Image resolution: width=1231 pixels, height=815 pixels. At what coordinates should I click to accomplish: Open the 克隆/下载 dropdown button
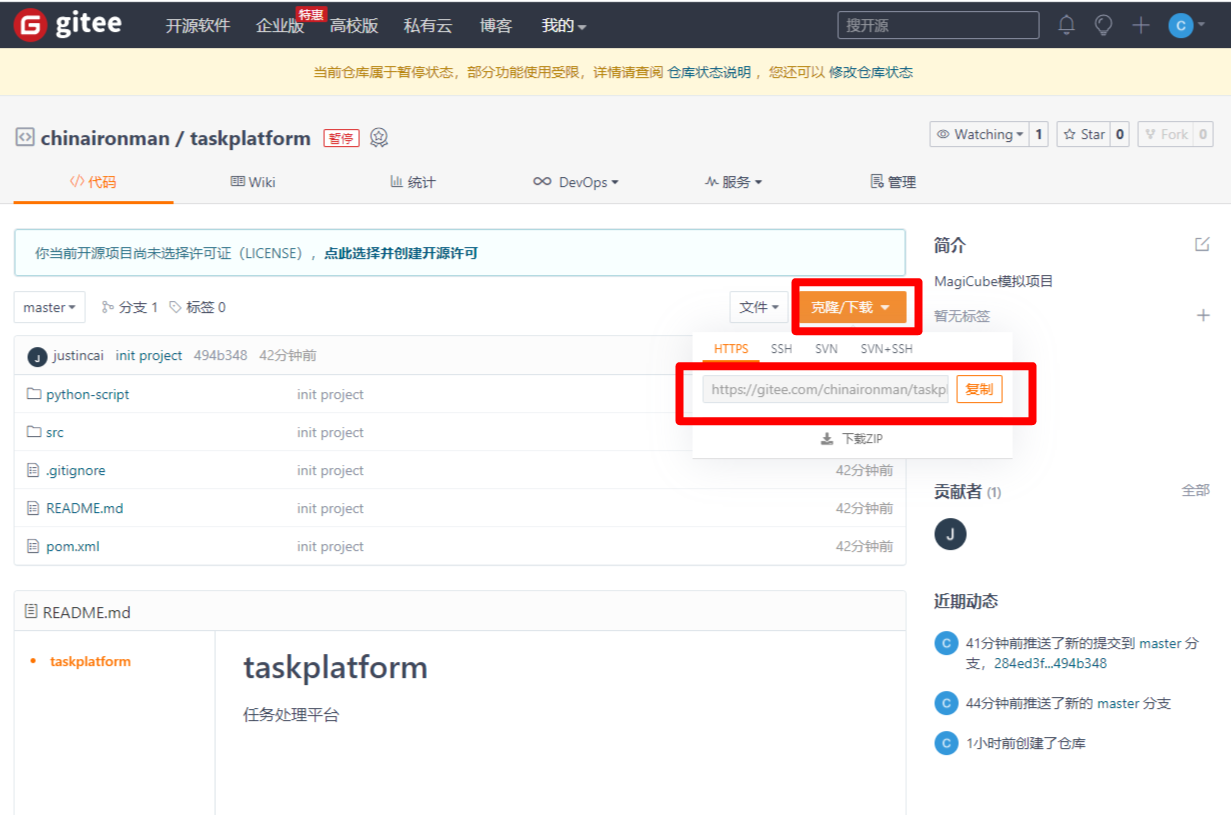pyautogui.click(x=852, y=307)
